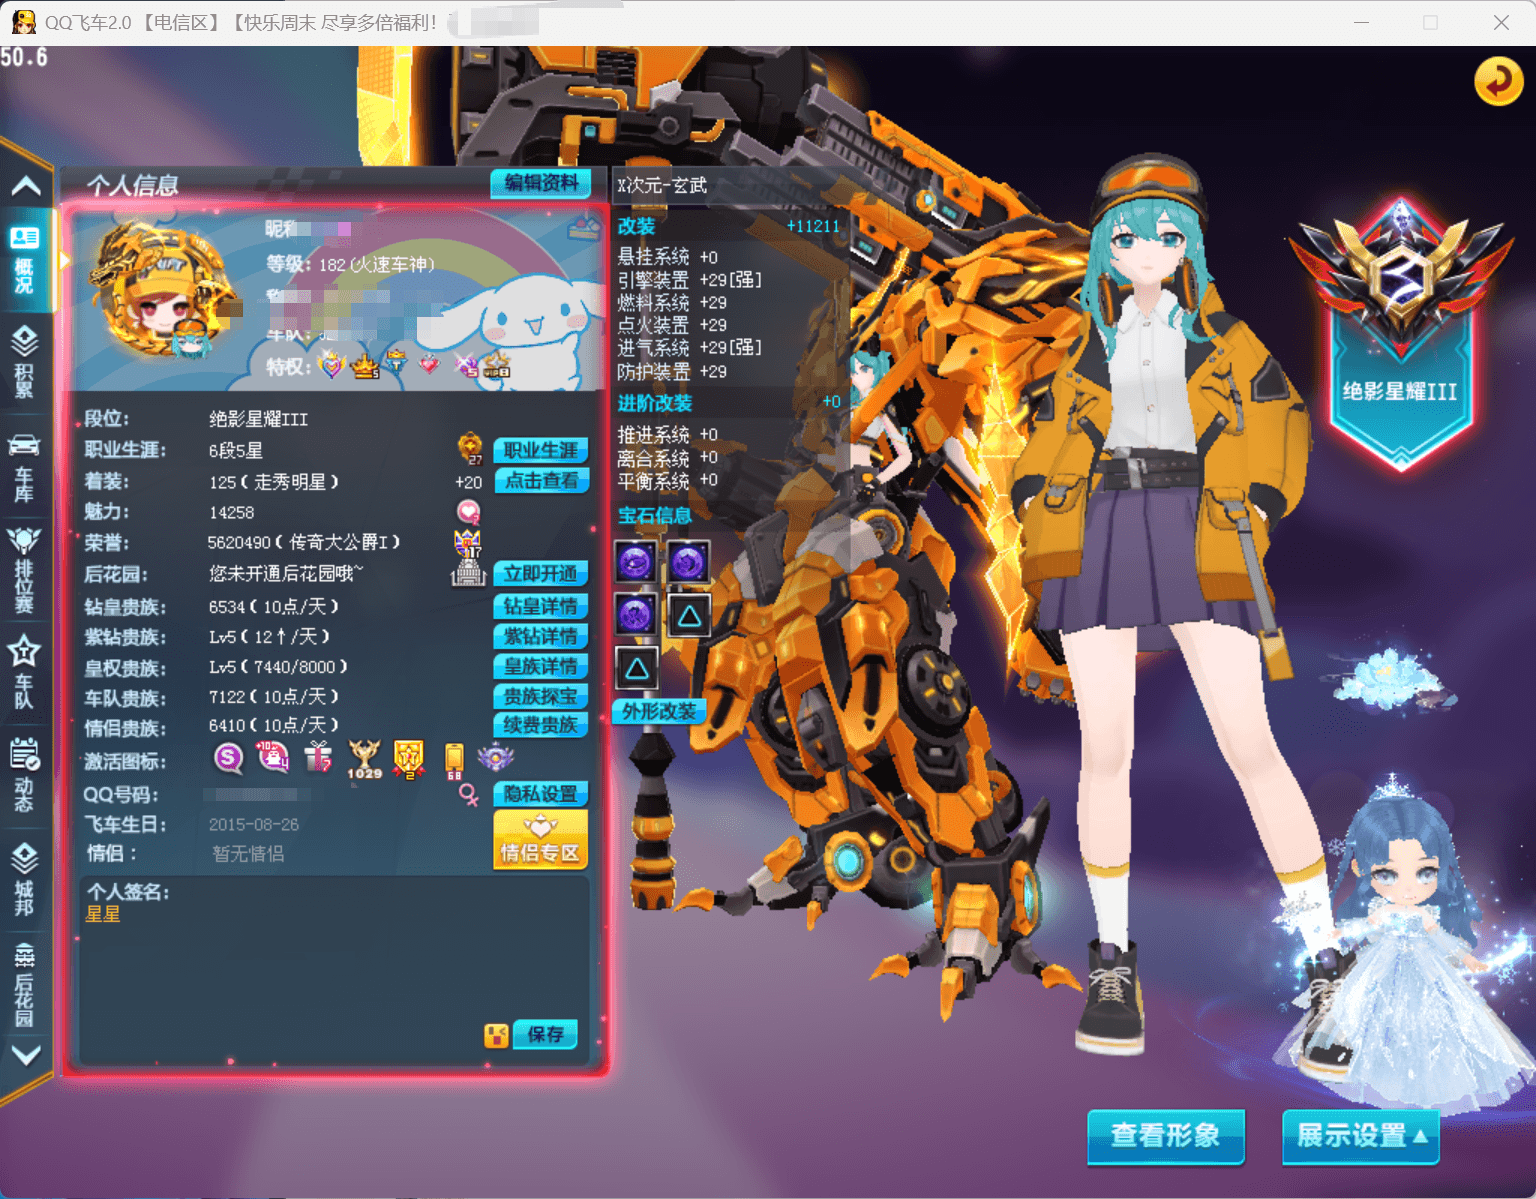1536x1199 pixels.
Task: Close the QQ飞车 window
Action: [x=1501, y=22]
